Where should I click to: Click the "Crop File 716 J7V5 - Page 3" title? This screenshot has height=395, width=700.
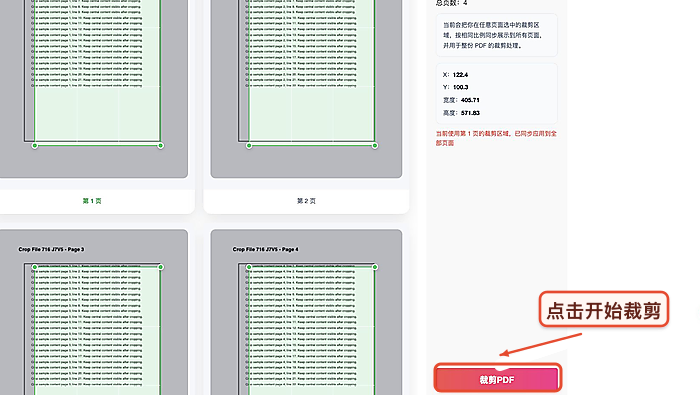tap(51, 249)
